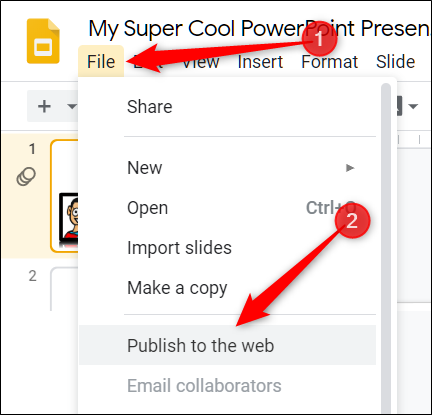Open the File menu
This screenshot has width=432, height=415.
pos(101,62)
